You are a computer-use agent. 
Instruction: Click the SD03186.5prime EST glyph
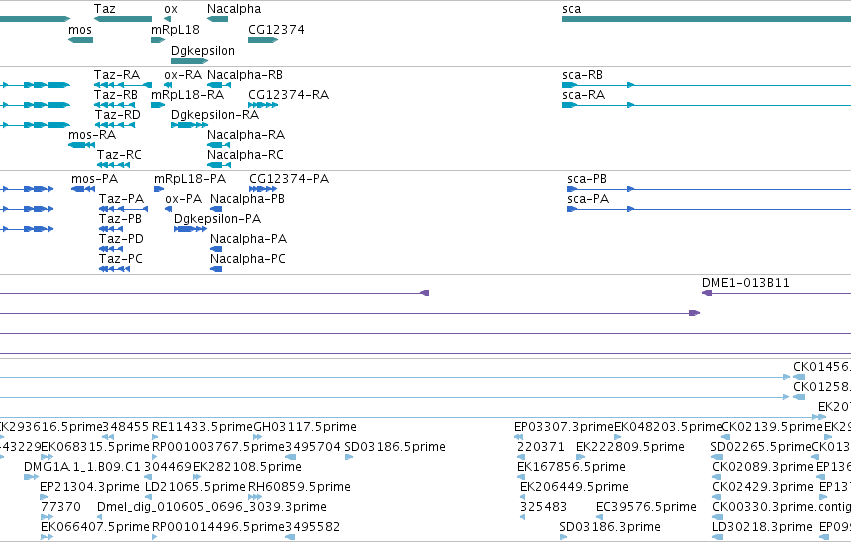click(x=348, y=457)
